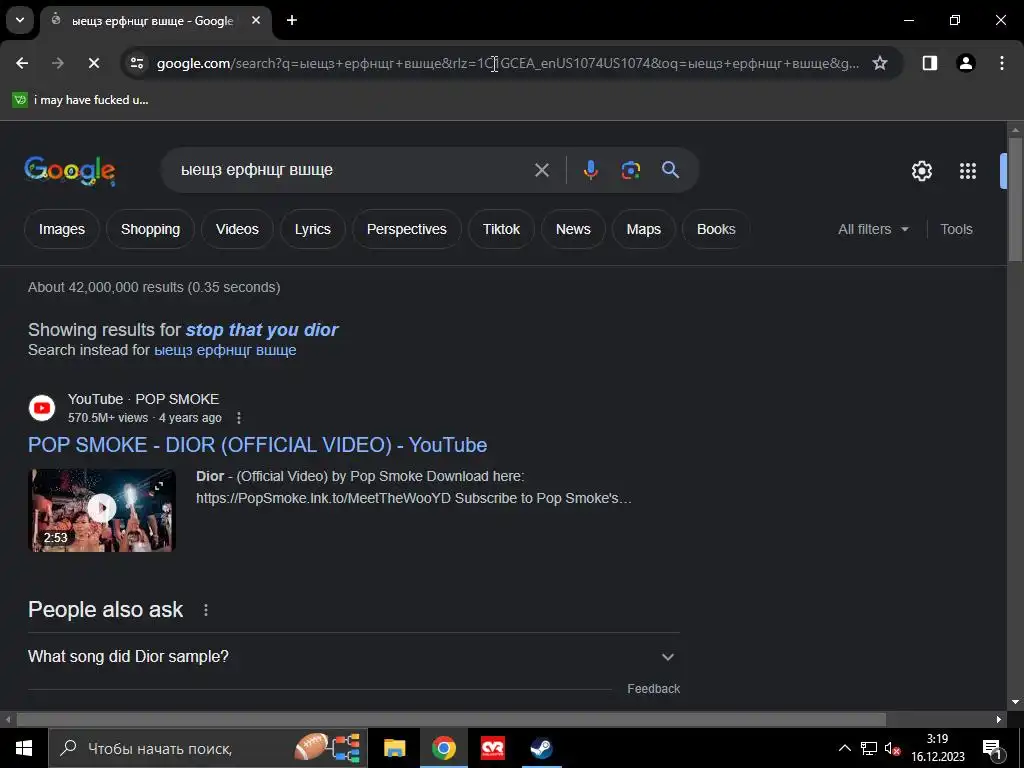
Task: Click the YouTube source icon
Action: tap(42, 408)
